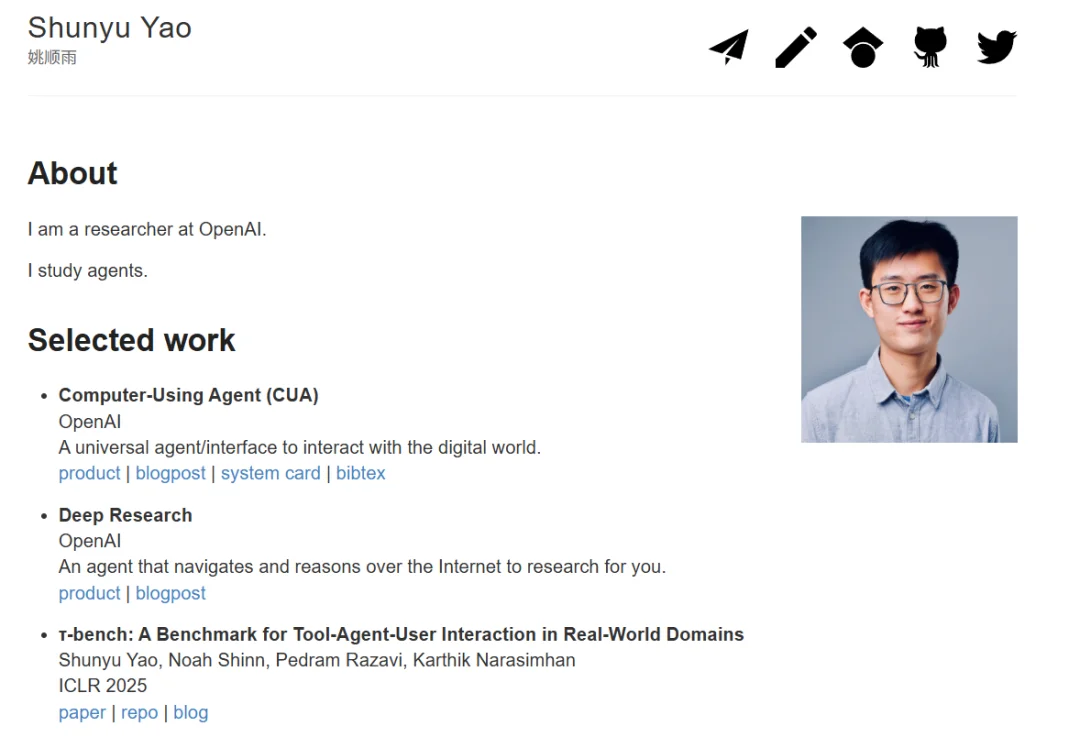The width and height of the screenshot is (1080, 737).
Task: Open the Google Scholar graduation cap icon
Action: [862, 47]
